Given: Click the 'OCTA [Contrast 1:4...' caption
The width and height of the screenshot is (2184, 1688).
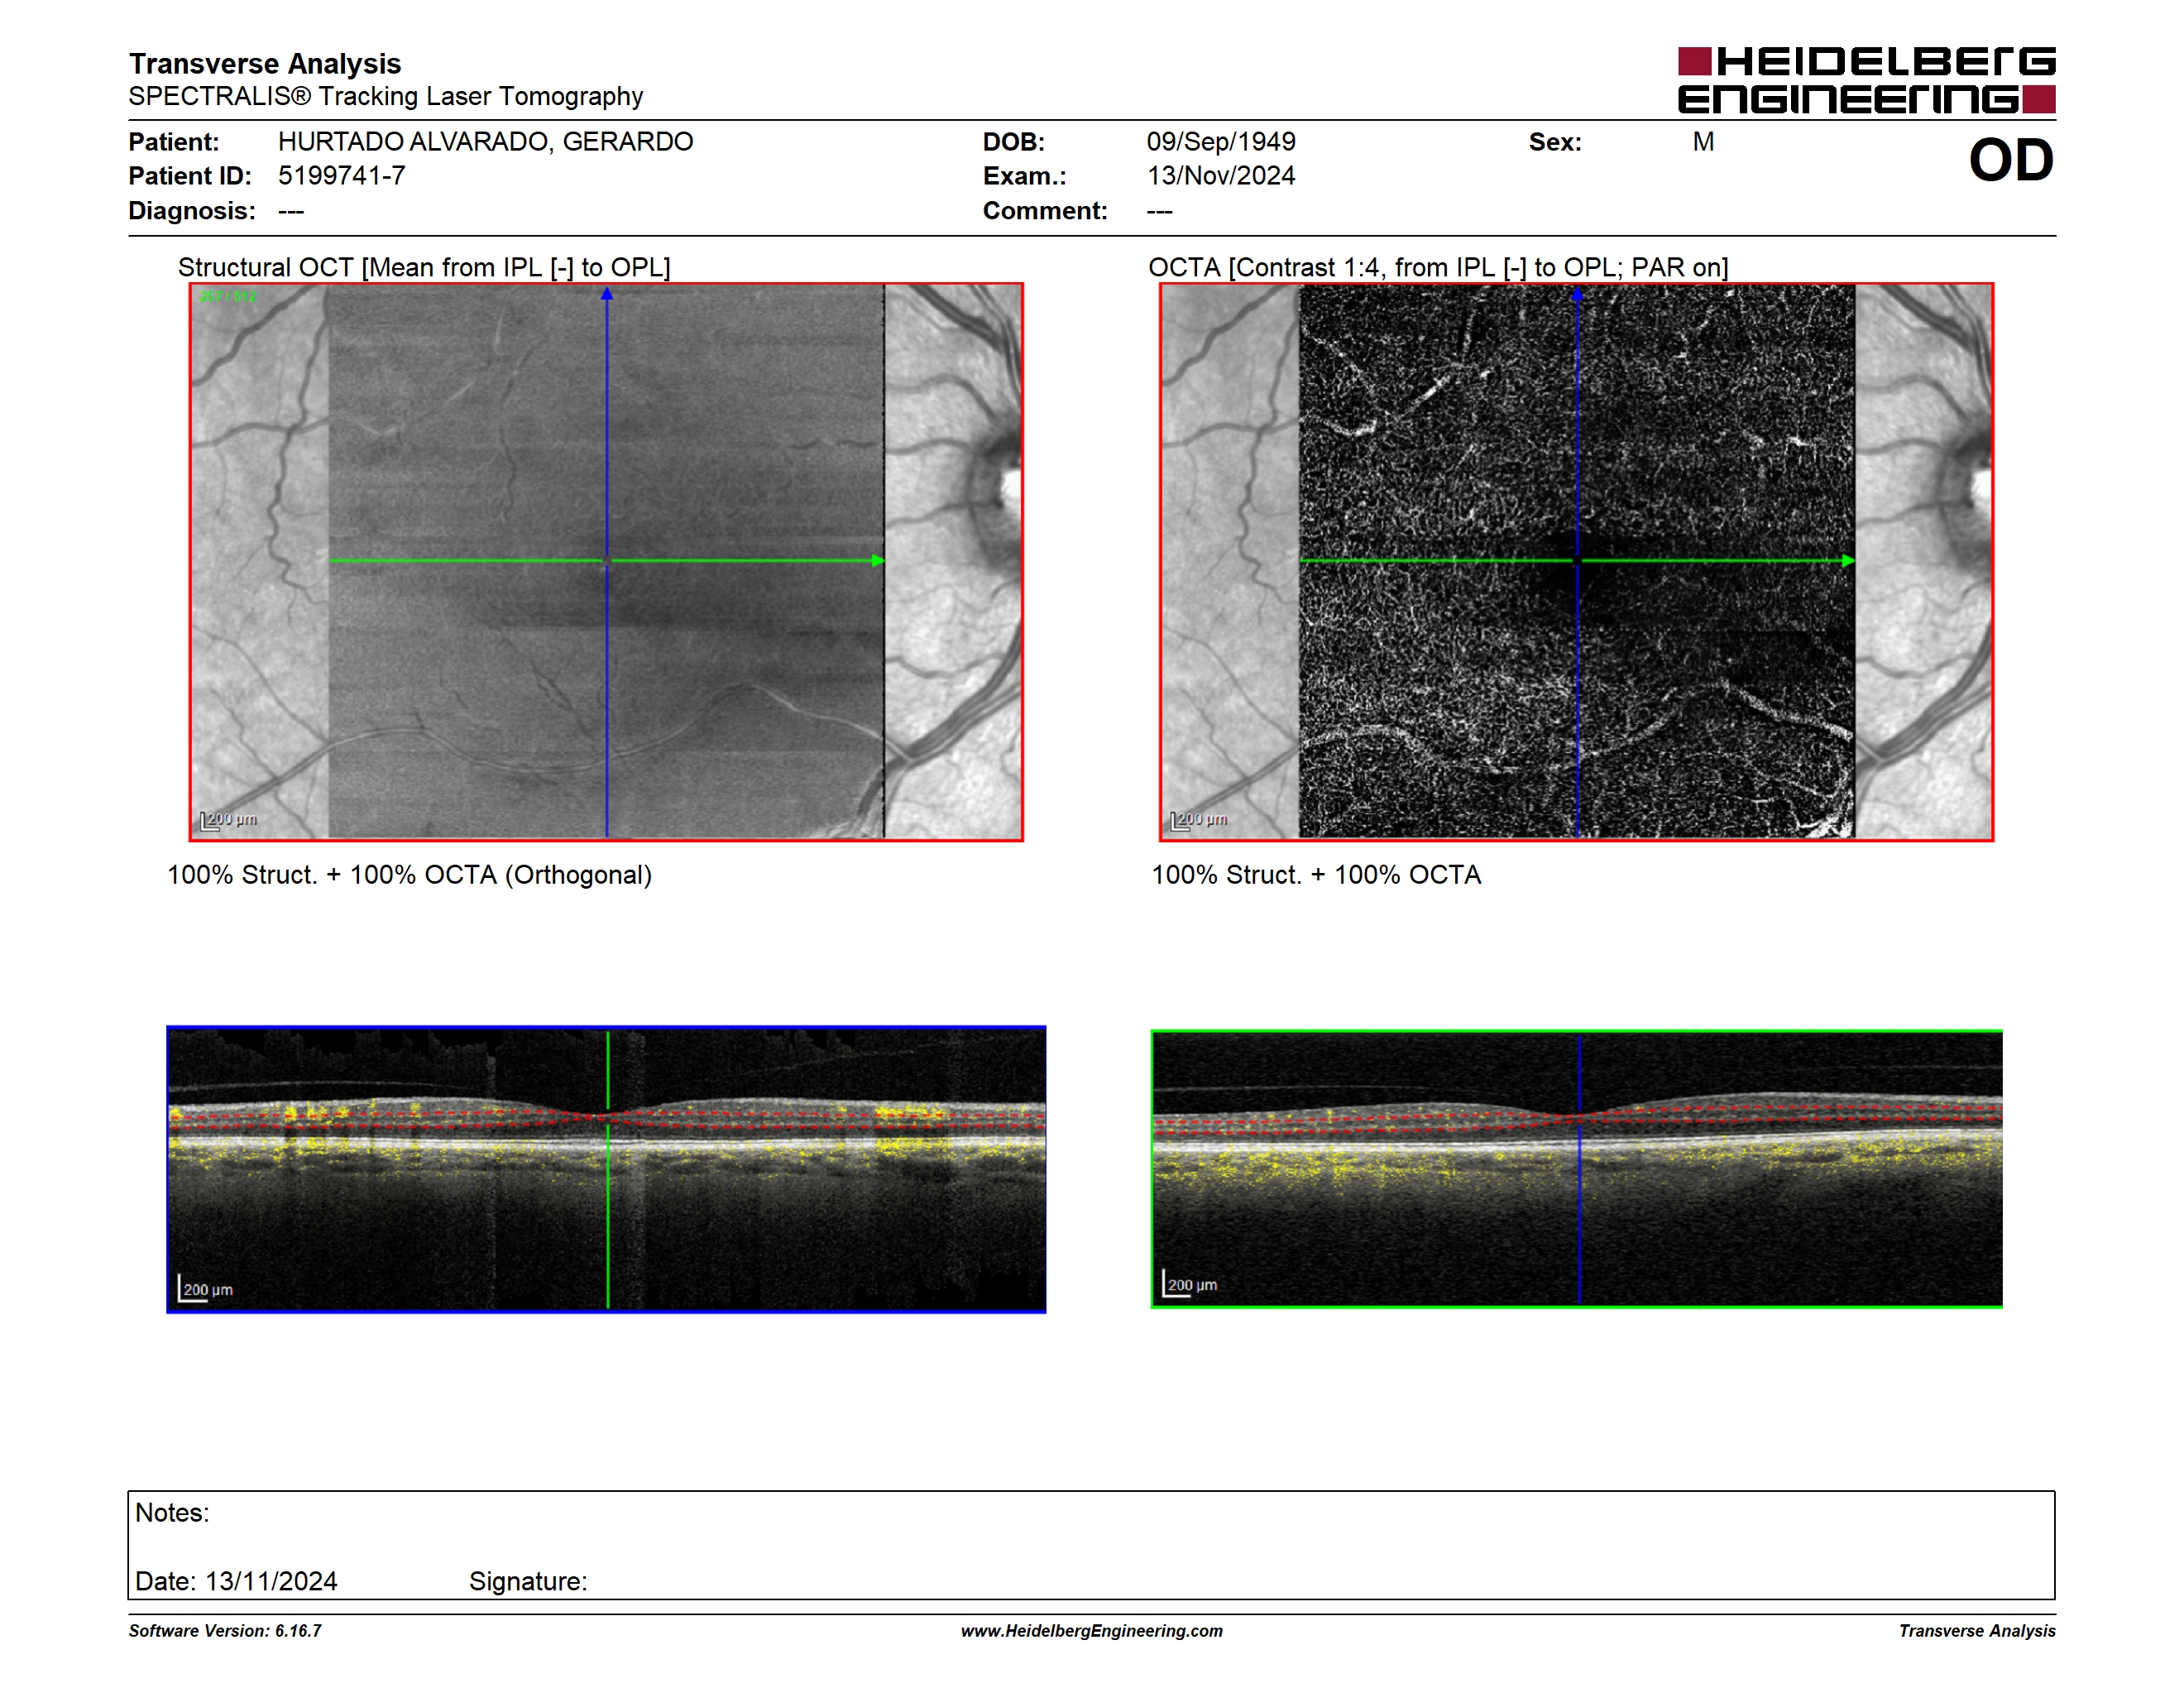Looking at the screenshot, I should coord(1438,268).
